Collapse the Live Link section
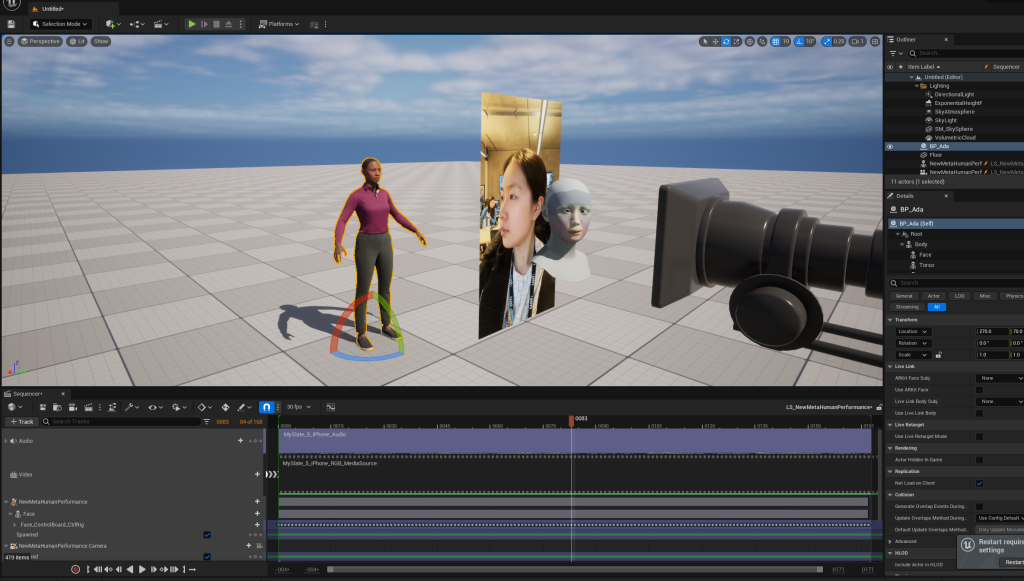 tap(890, 367)
